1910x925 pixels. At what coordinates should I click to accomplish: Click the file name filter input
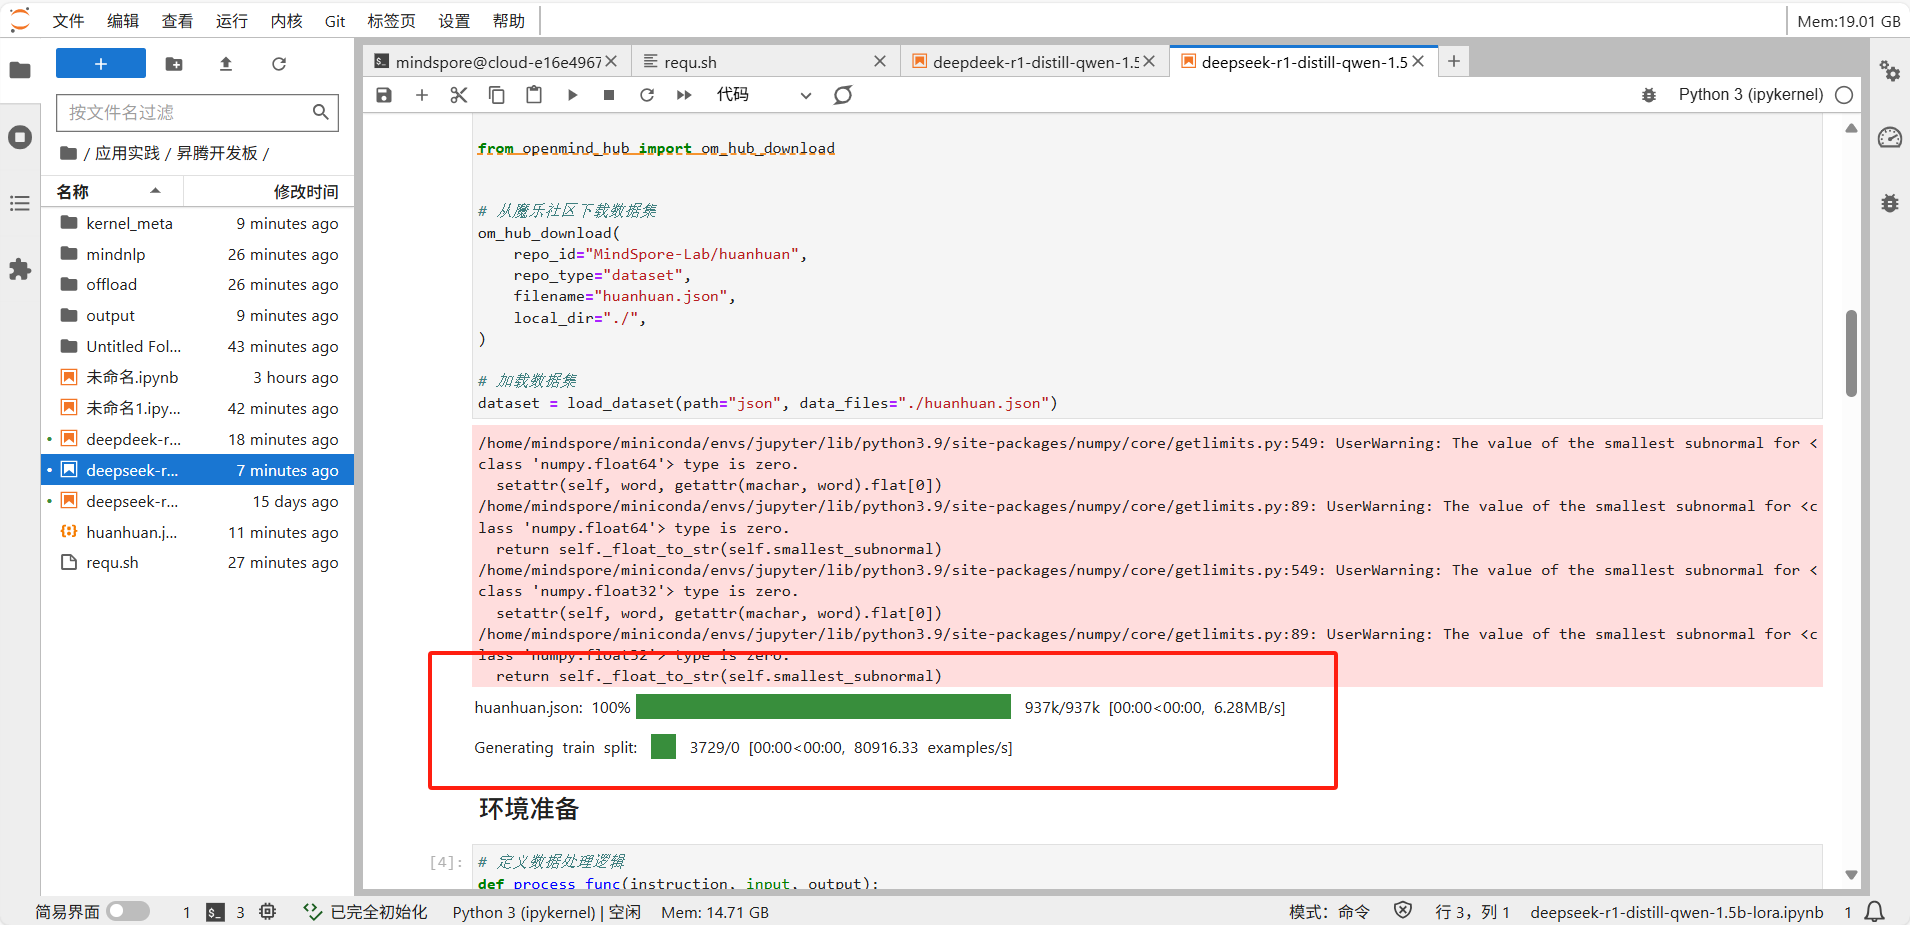(x=186, y=112)
